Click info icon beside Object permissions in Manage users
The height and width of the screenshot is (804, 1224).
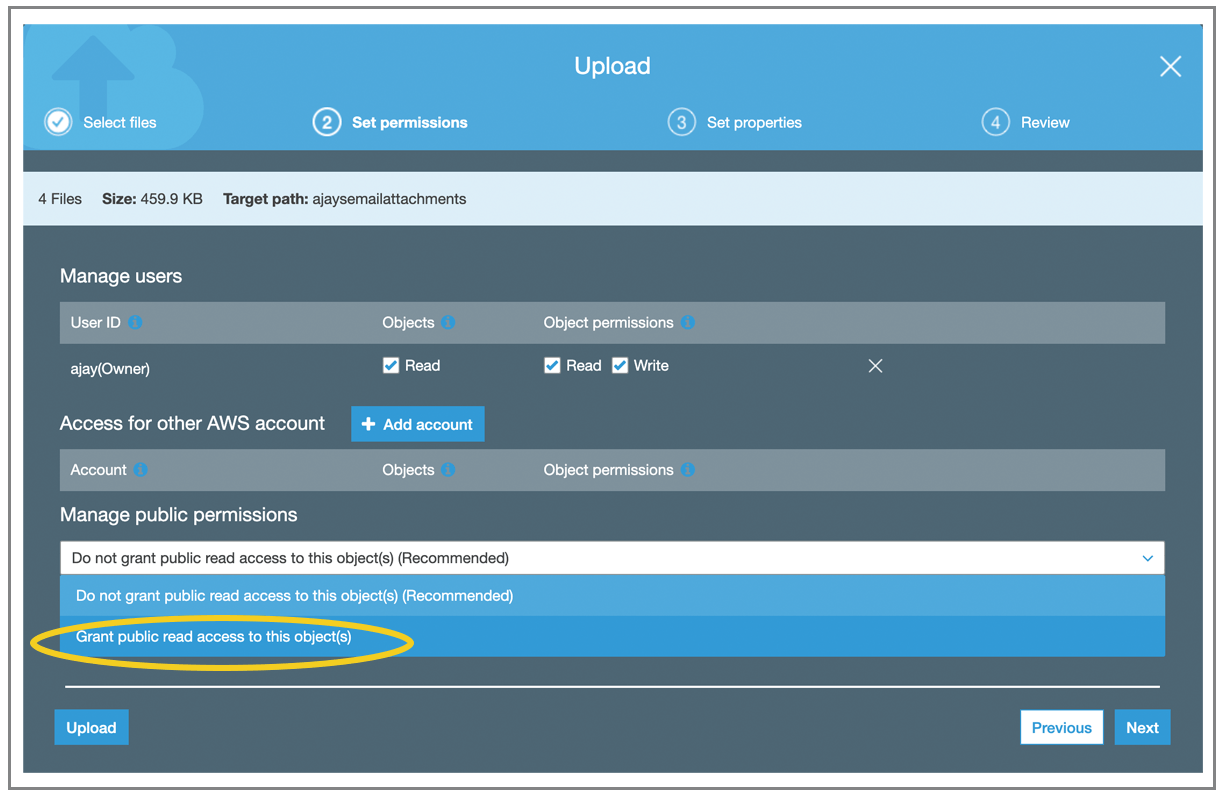click(687, 323)
